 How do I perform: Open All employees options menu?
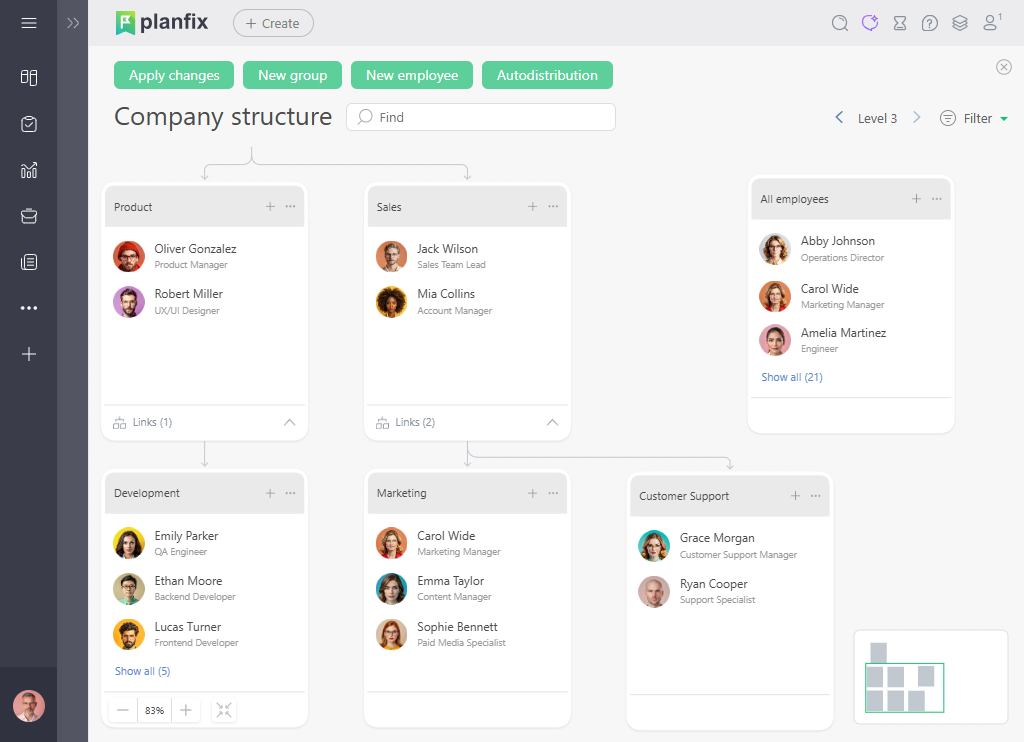[936, 199]
